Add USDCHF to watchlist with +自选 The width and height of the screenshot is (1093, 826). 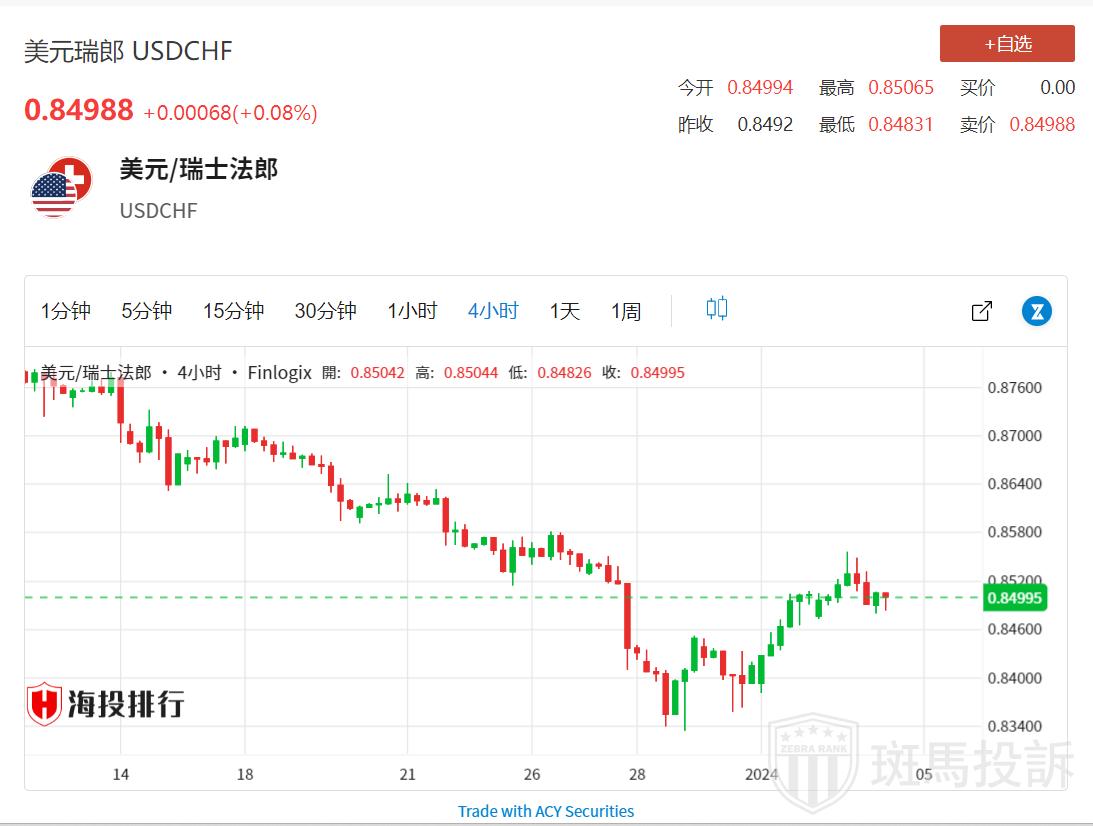tap(1007, 44)
